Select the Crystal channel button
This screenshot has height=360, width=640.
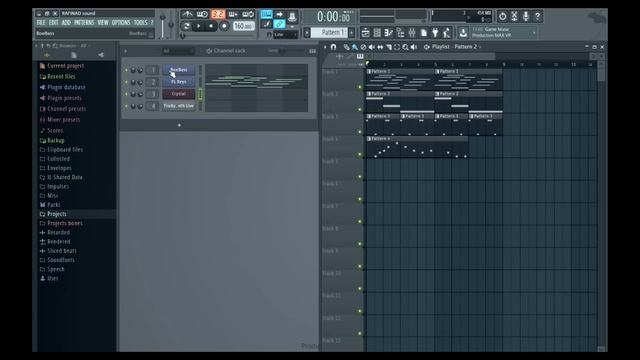[x=179, y=94]
